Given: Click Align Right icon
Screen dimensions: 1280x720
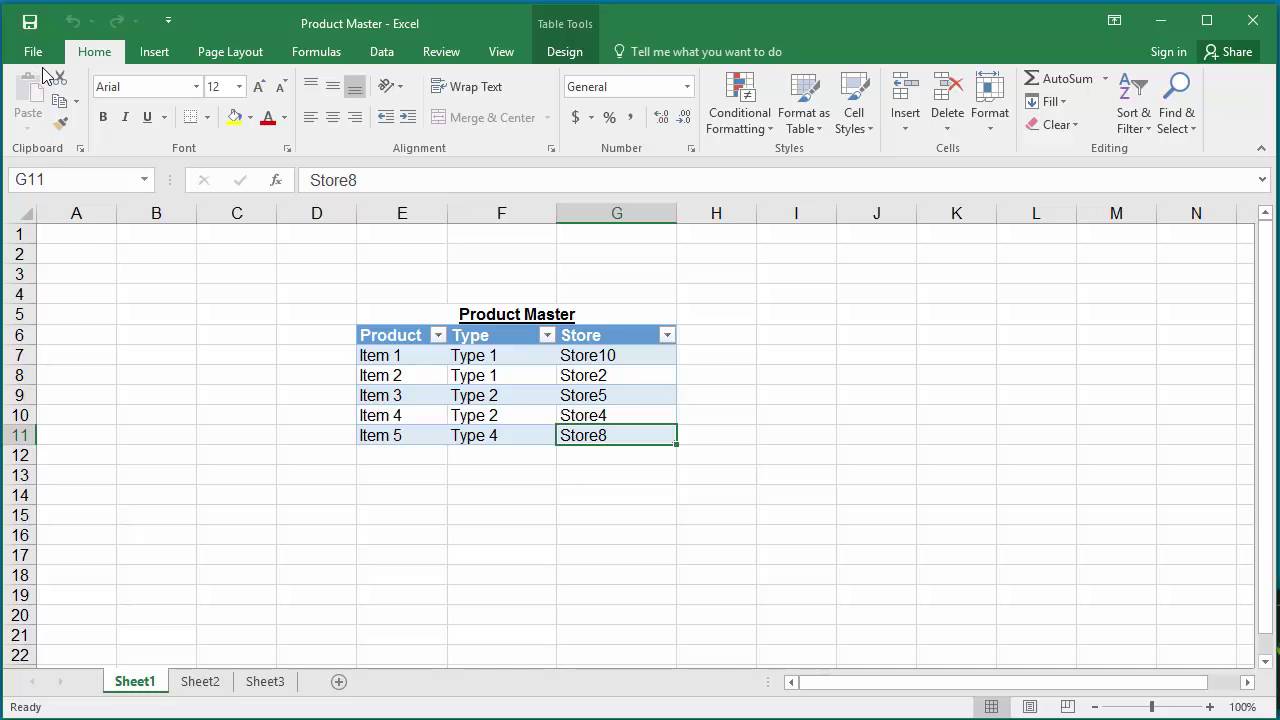Looking at the screenshot, I should click(x=355, y=117).
